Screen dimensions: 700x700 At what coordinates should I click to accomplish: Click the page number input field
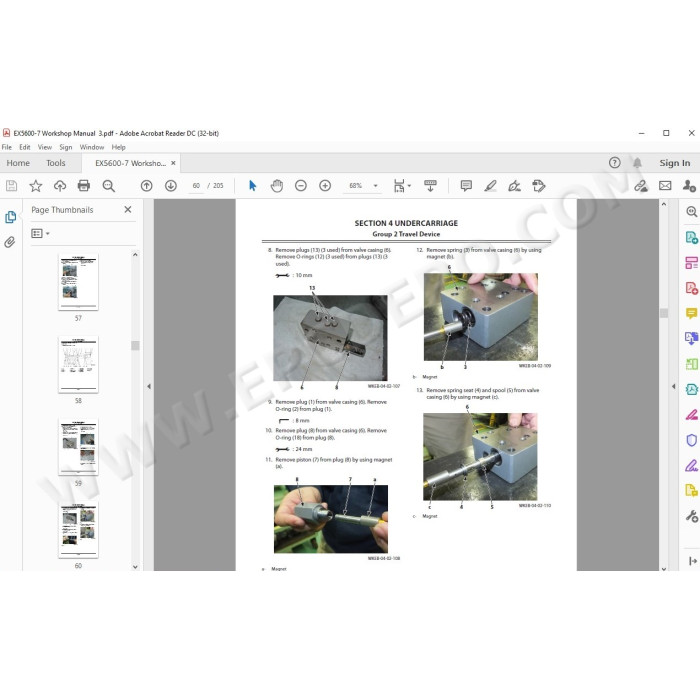[196, 186]
